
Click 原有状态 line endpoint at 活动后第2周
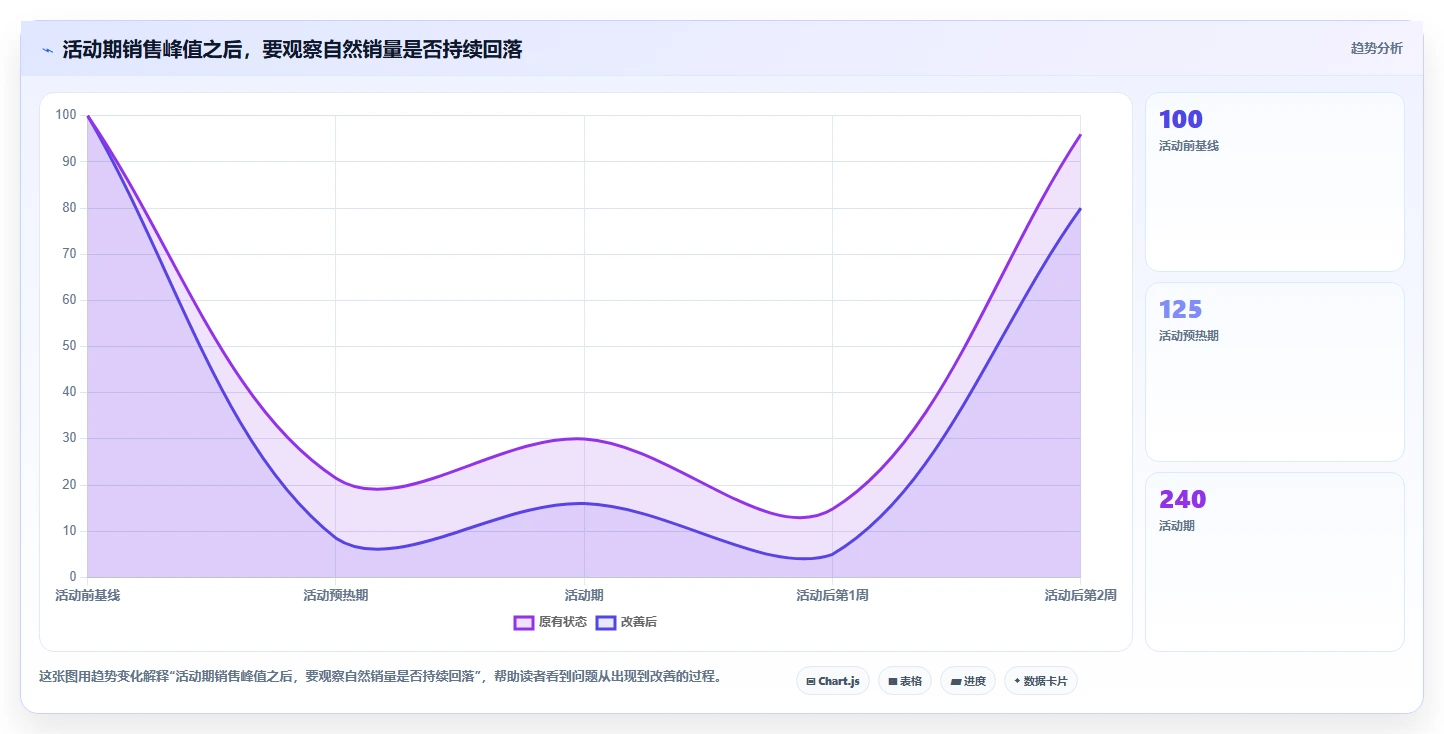click(1080, 134)
